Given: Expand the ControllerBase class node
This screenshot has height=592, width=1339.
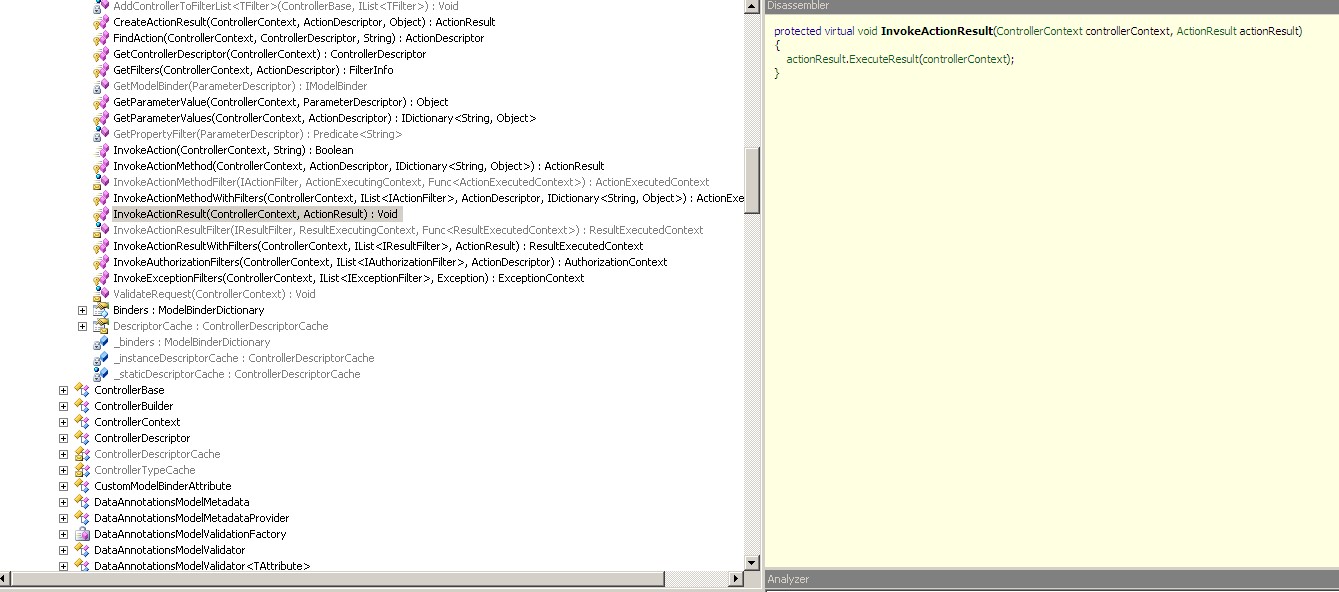Looking at the screenshot, I should point(63,390).
